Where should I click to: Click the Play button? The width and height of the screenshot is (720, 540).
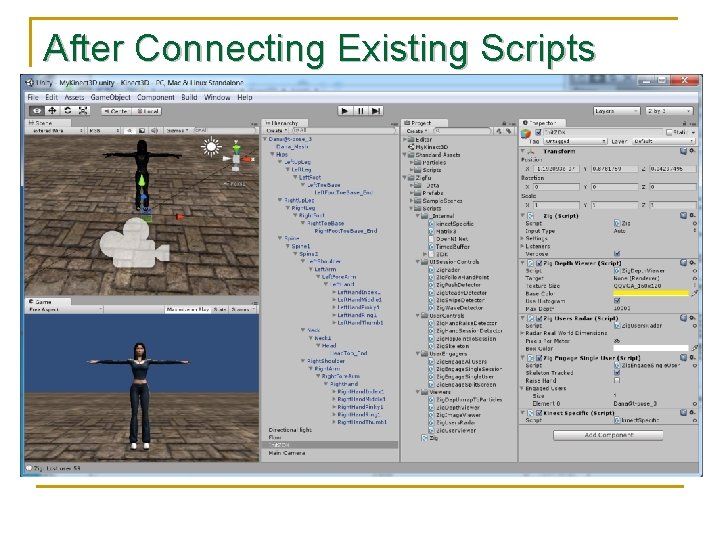(345, 111)
